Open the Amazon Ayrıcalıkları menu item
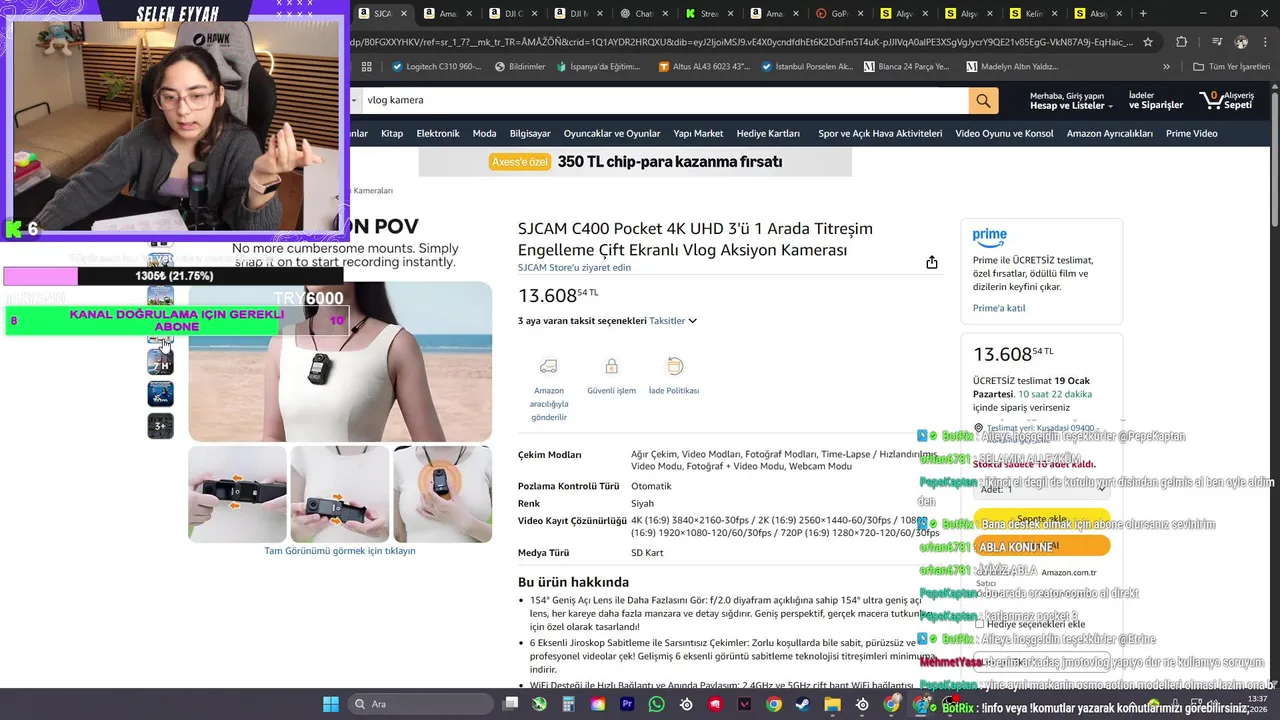This screenshot has height=720, width=1280. [1110, 133]
